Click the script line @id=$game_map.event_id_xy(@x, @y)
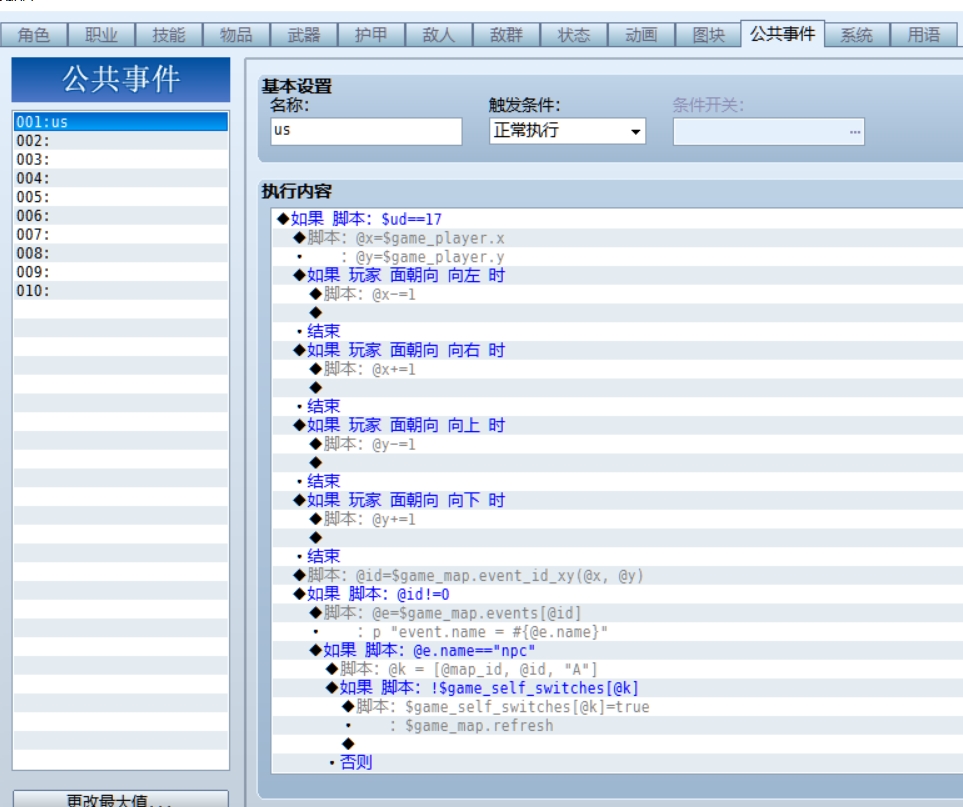Screen dimensions: 963x807 coord(617,575)
